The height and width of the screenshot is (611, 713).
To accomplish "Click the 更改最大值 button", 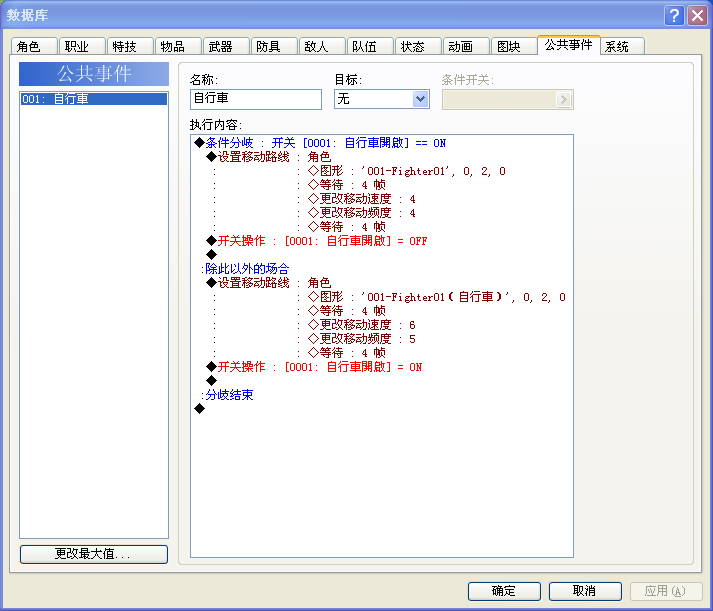I will click(x=94, y=554).
